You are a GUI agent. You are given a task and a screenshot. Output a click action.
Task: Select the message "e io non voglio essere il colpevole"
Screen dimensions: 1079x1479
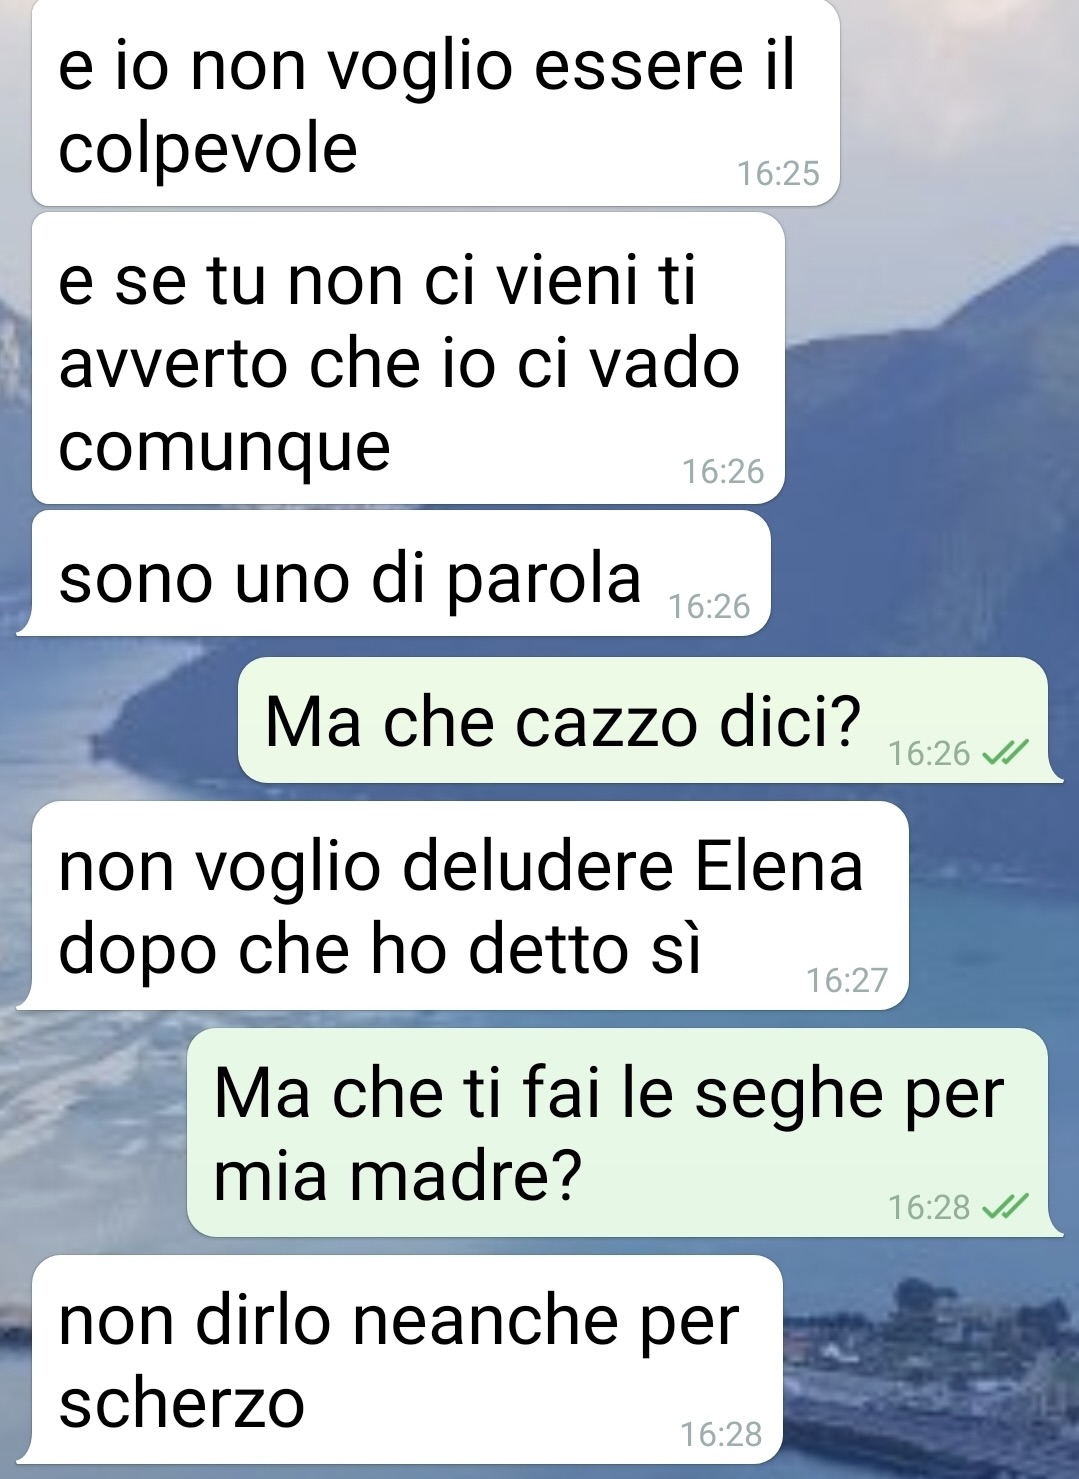[x=436, y=103]
